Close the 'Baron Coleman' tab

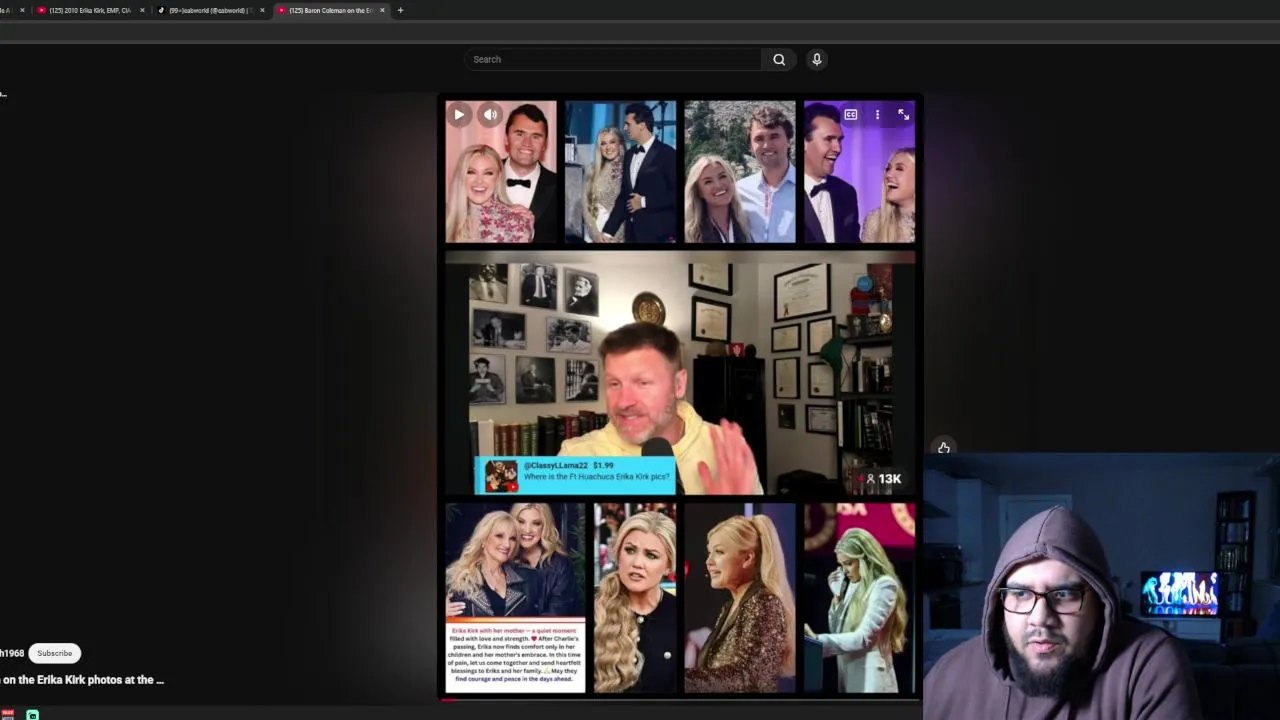pos(382,10)
